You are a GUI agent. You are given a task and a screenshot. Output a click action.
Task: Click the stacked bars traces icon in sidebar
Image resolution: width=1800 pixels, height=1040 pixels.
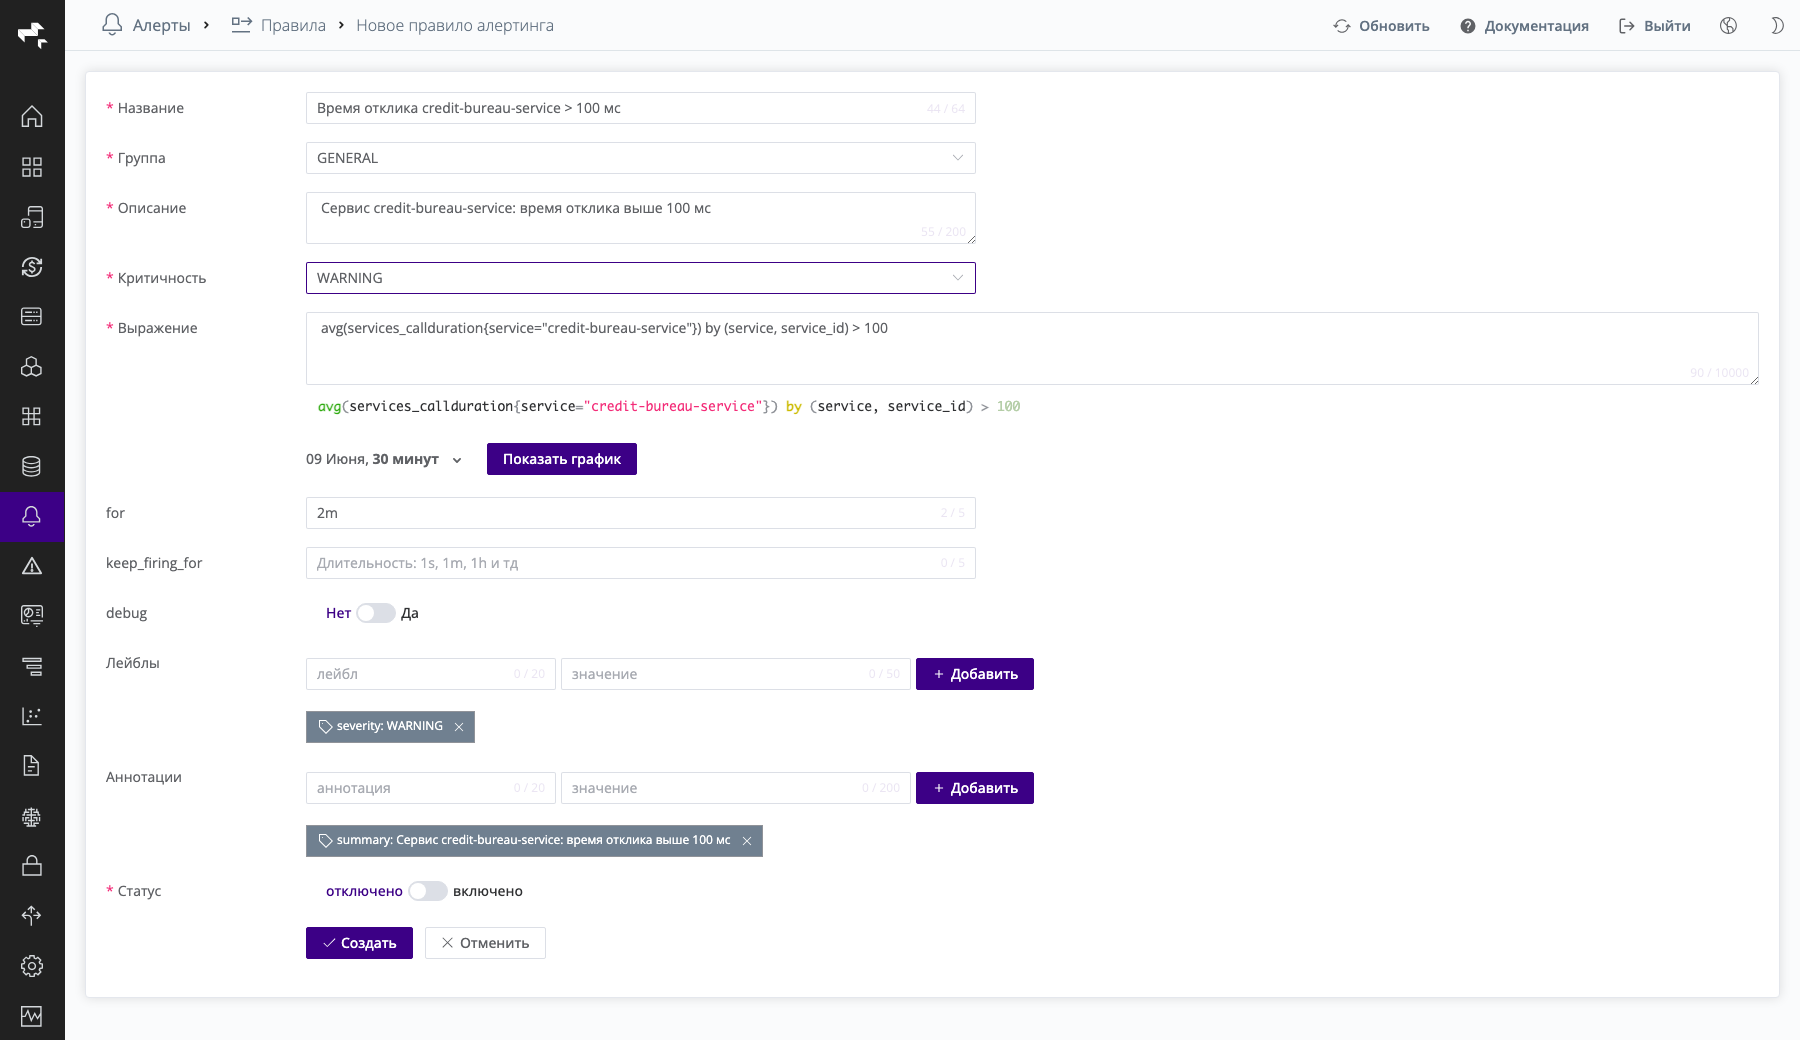tap(32, 666)
